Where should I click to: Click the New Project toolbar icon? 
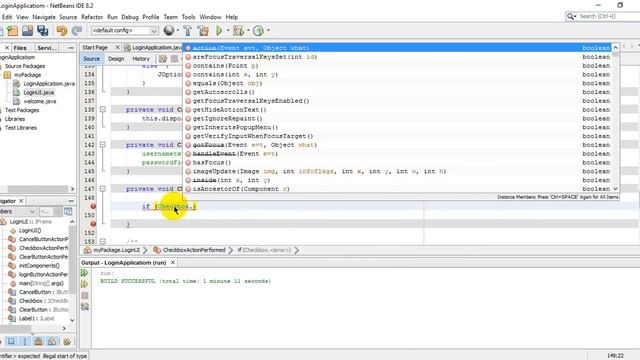click(13, 31)
